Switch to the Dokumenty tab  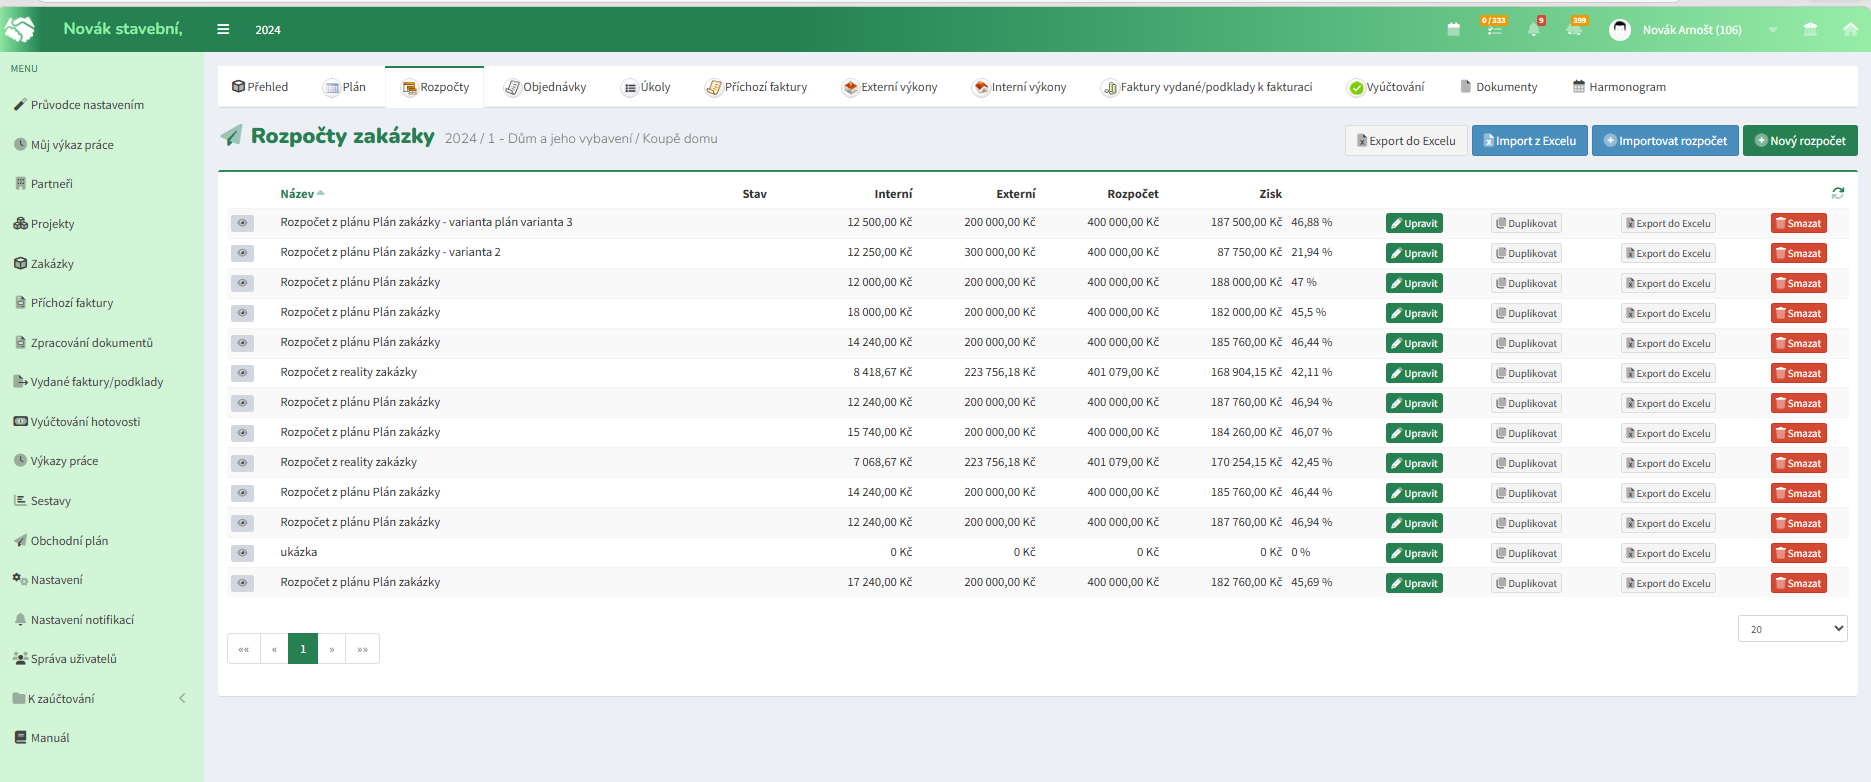click(1499, 87)
